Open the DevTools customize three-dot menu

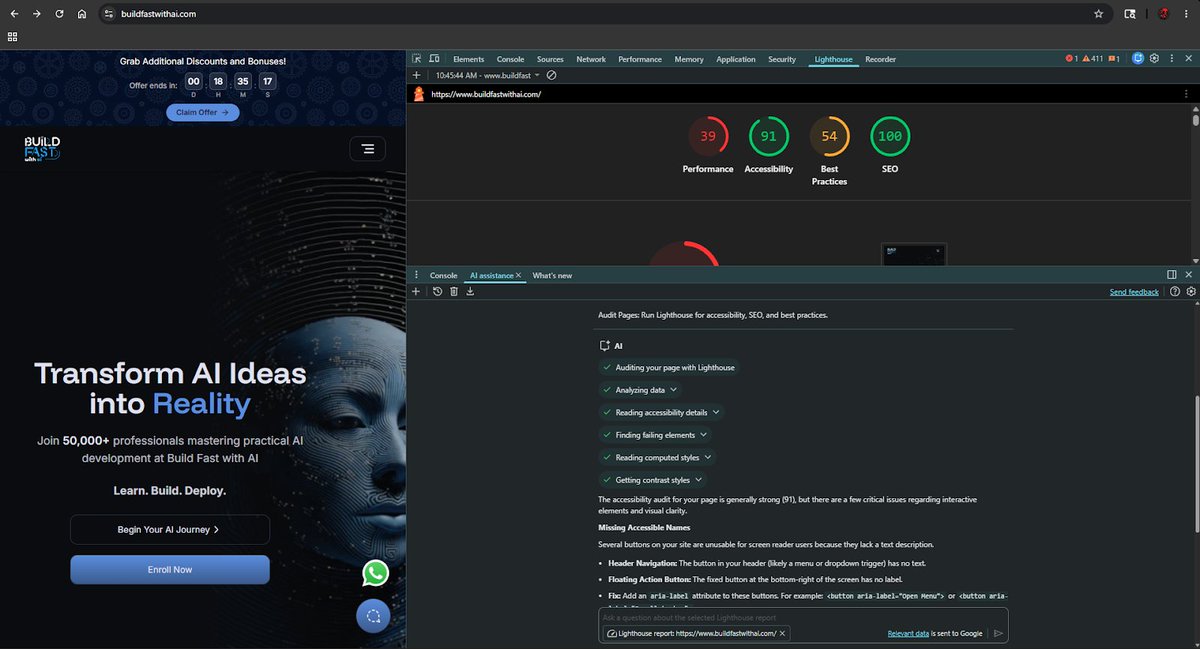[1171, 59]
